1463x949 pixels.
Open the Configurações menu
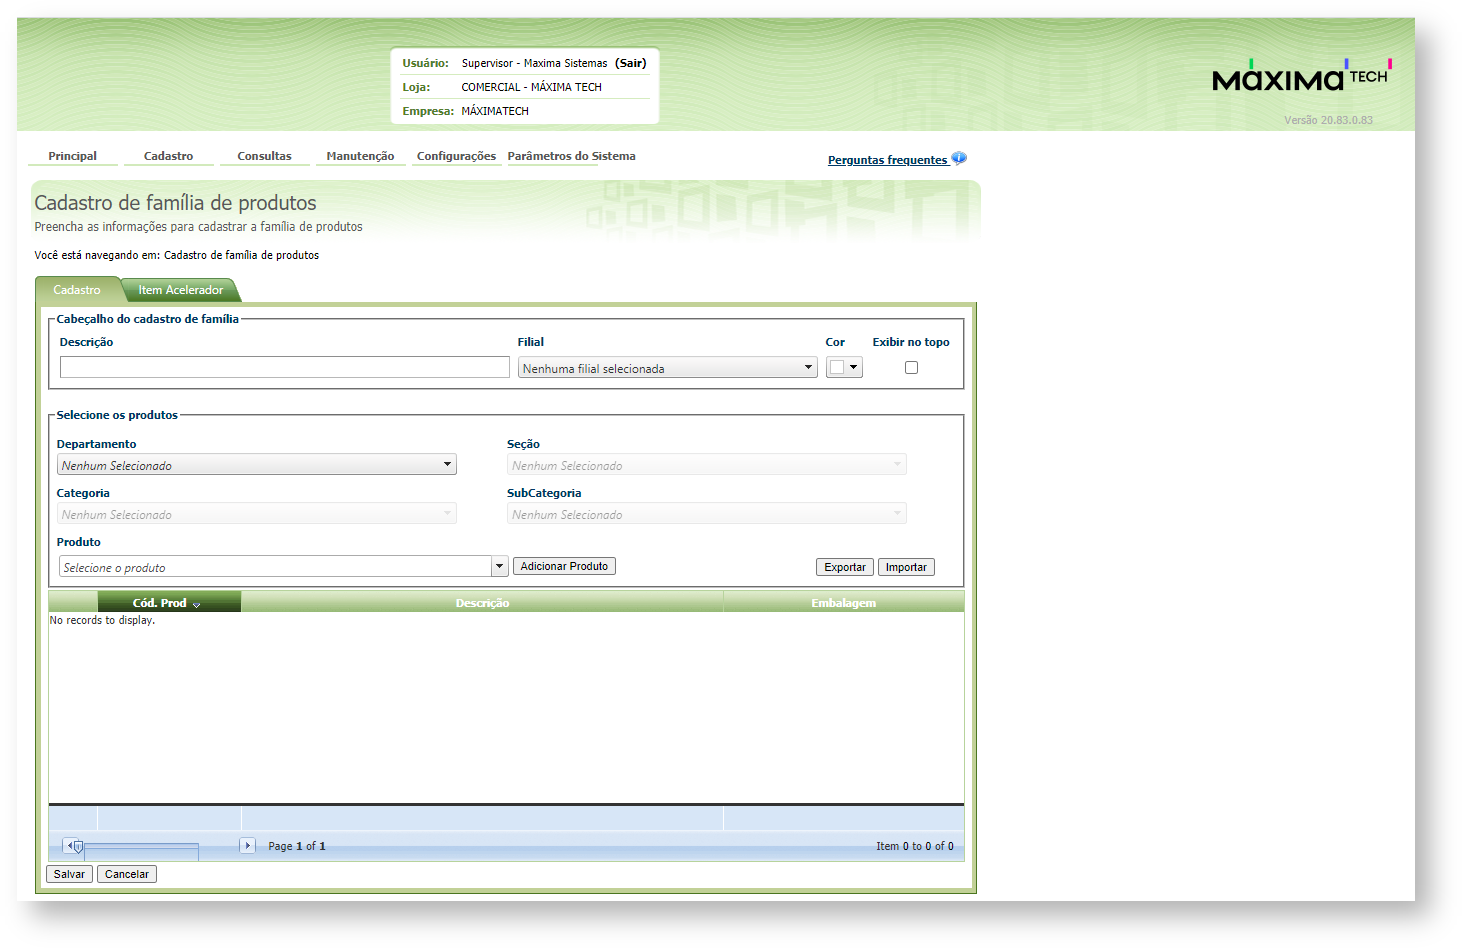(x=456, y=156)
